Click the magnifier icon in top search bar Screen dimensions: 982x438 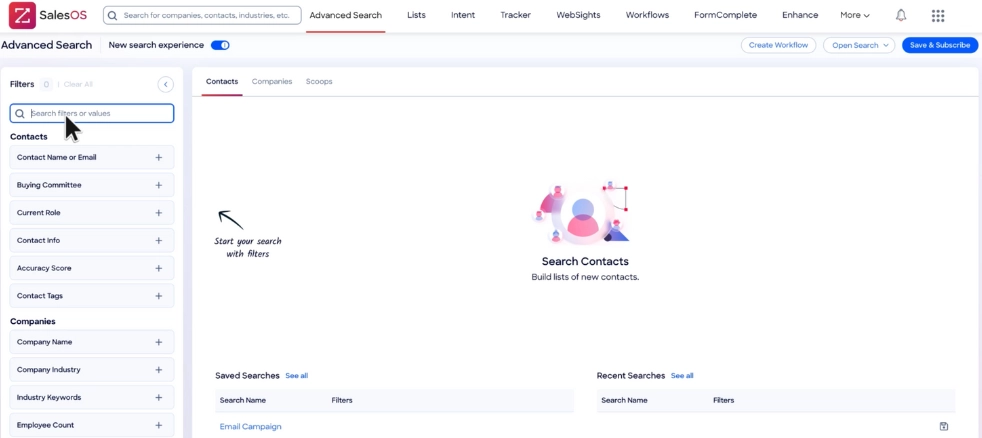pyautogui.click(x=113, y=16)
